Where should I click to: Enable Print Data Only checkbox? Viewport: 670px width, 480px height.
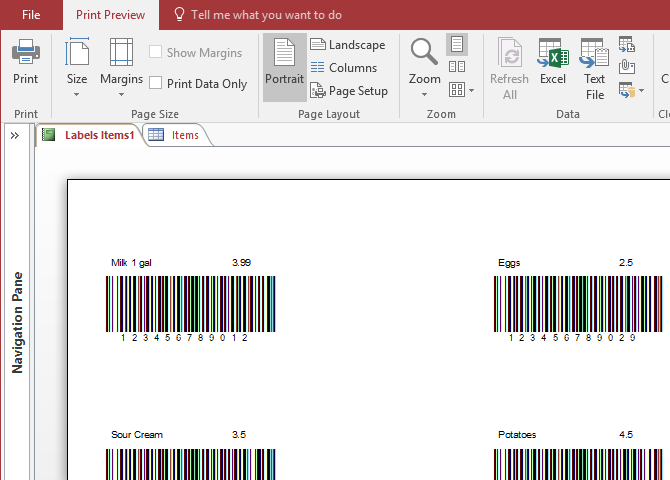point(156,82)
